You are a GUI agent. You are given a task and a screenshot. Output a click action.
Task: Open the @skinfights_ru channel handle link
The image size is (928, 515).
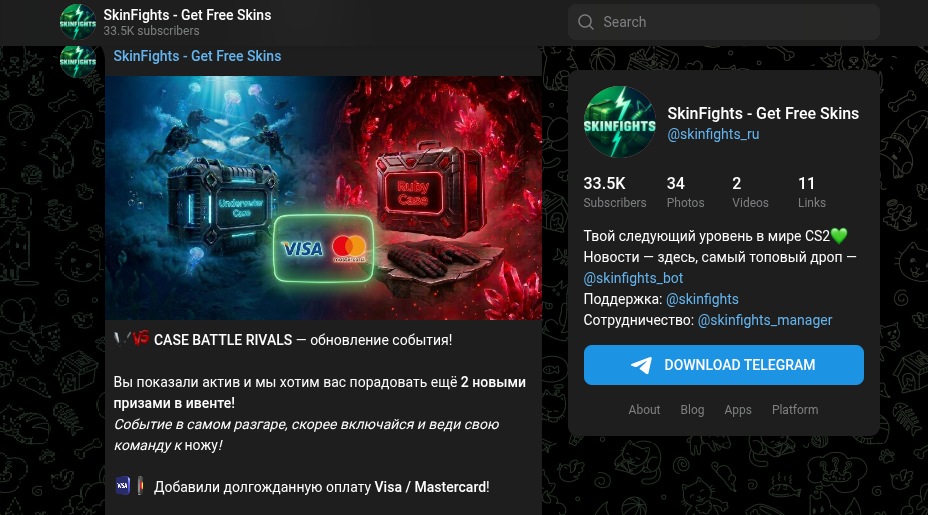713,134
